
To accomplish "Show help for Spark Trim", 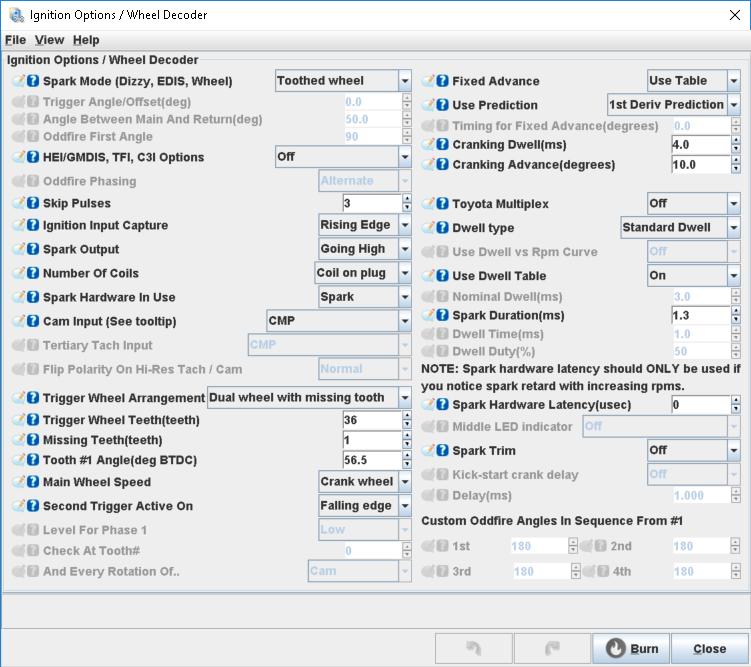I will [443, 451].
